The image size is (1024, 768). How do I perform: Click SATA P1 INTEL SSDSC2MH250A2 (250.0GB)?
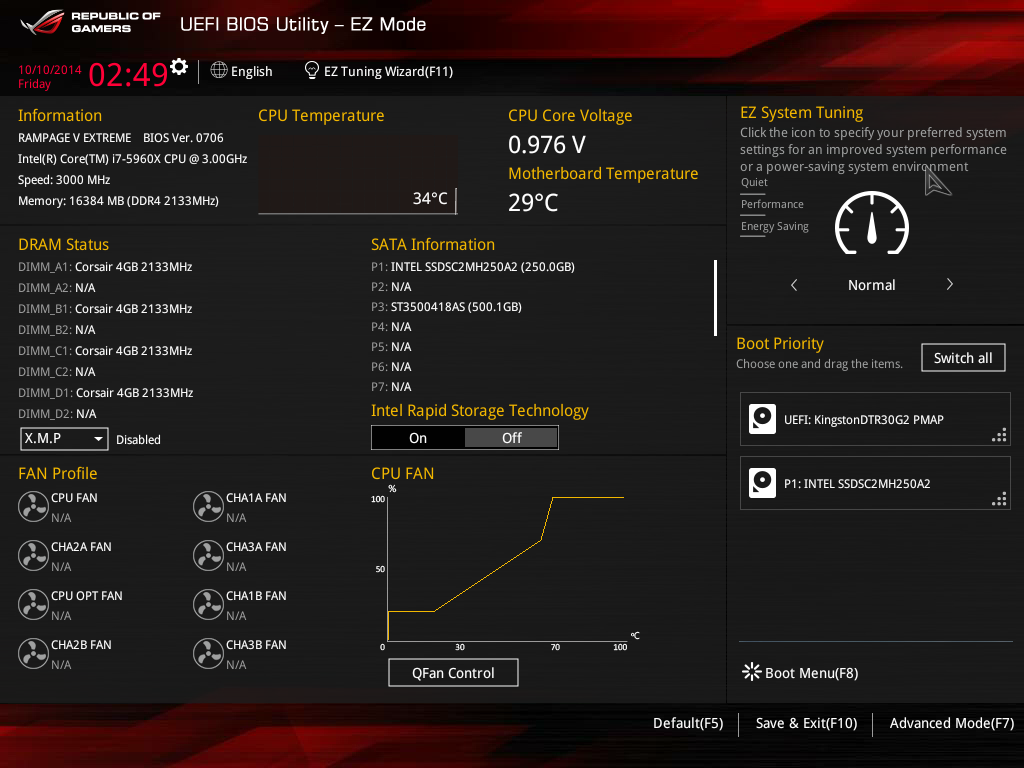(x=473, y=266)
